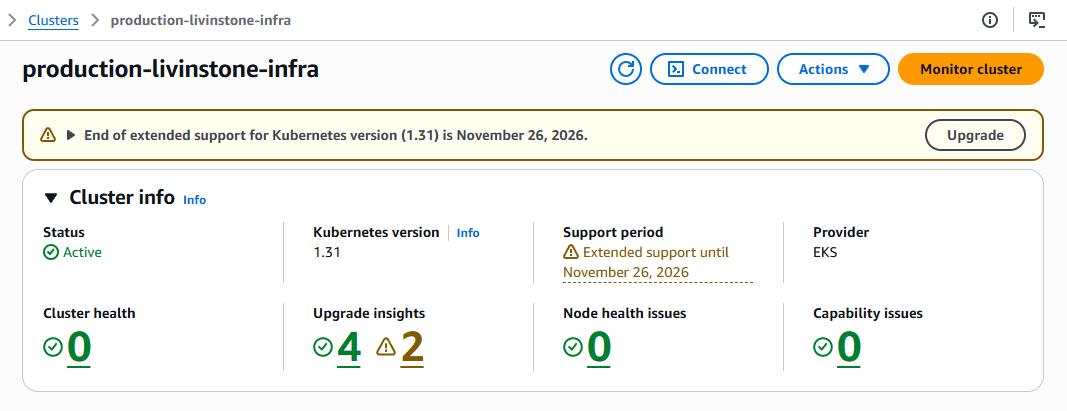Viewport: 1067px width, 411px height.
Task: Click the warning triangle icon in the banner
Action: [48, 135]
